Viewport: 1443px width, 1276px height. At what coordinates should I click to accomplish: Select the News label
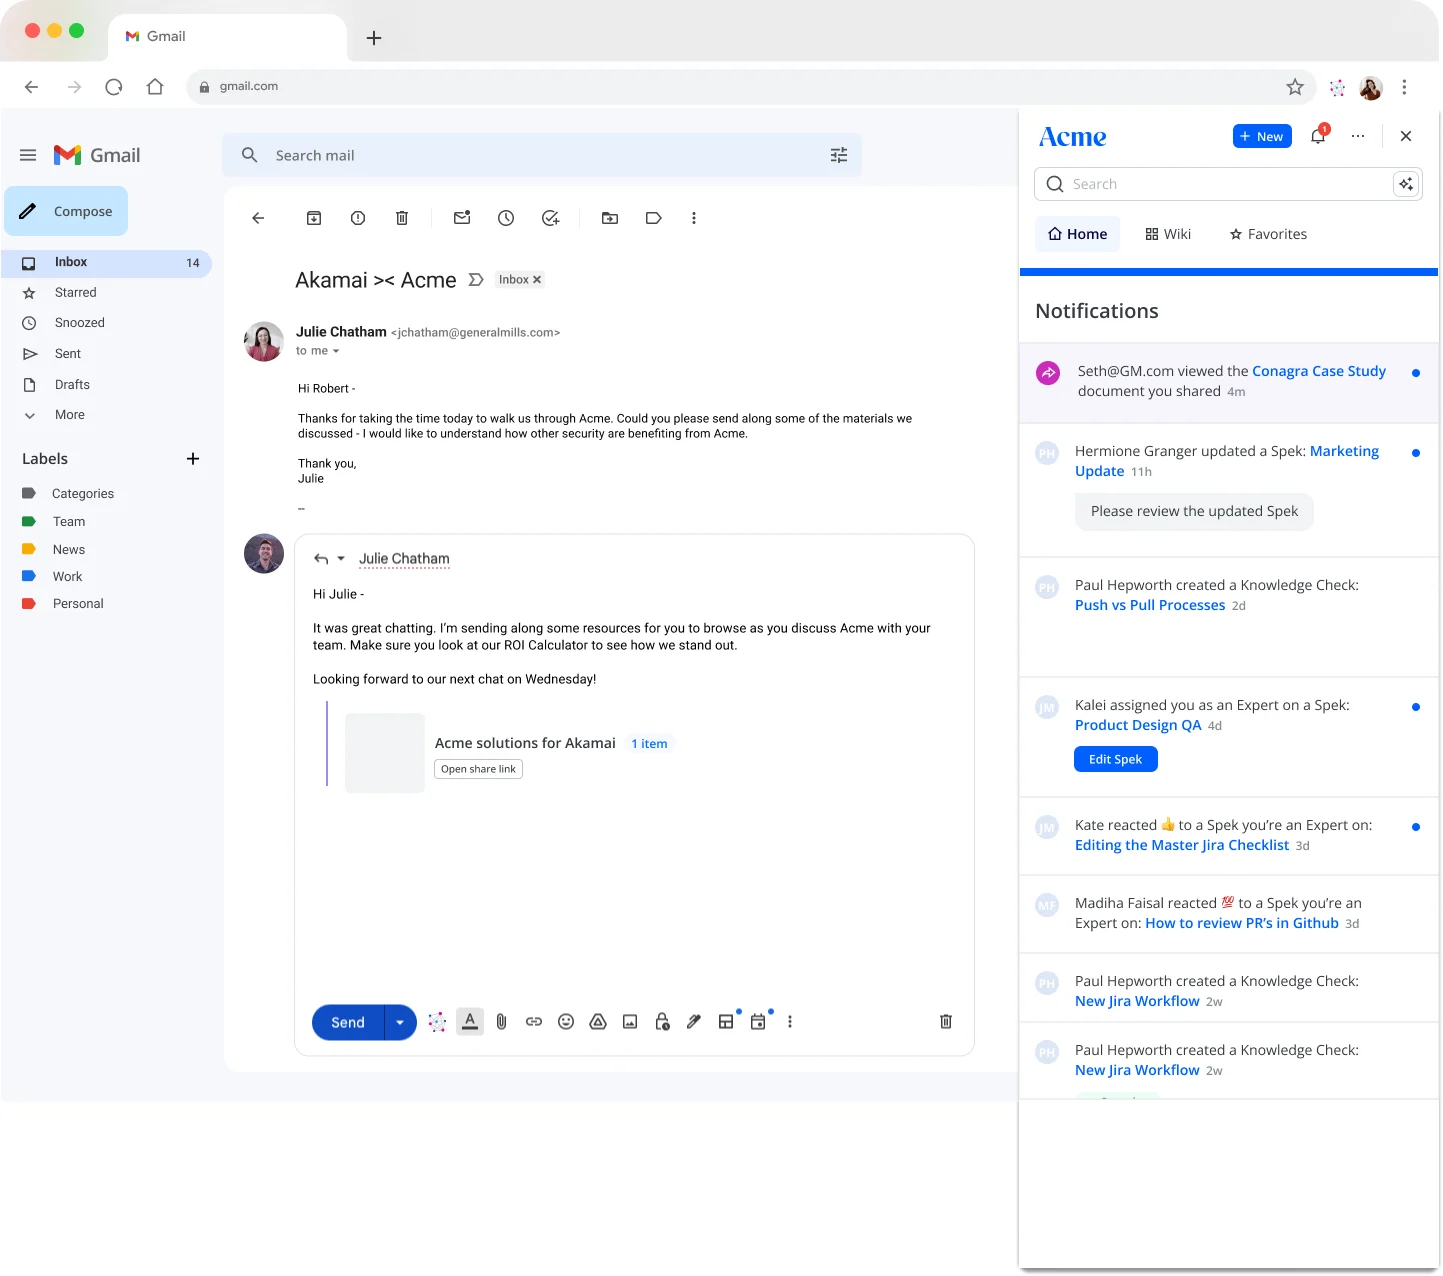point(68,550)
